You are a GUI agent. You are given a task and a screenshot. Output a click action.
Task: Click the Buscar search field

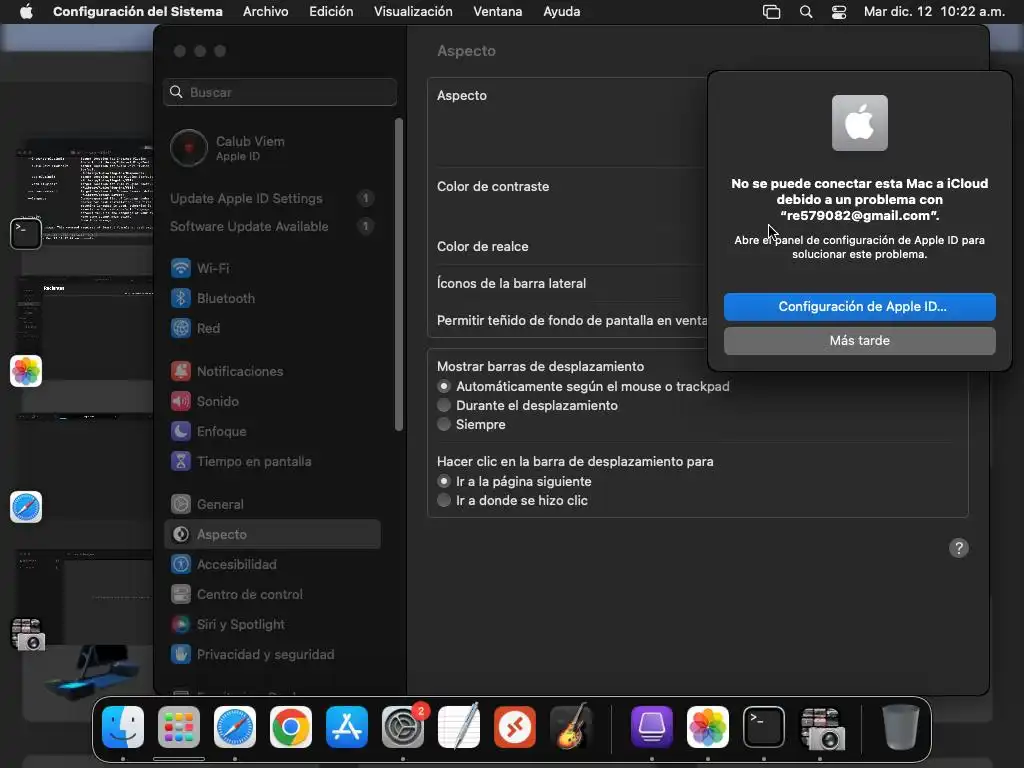click(x=280, y=92)
